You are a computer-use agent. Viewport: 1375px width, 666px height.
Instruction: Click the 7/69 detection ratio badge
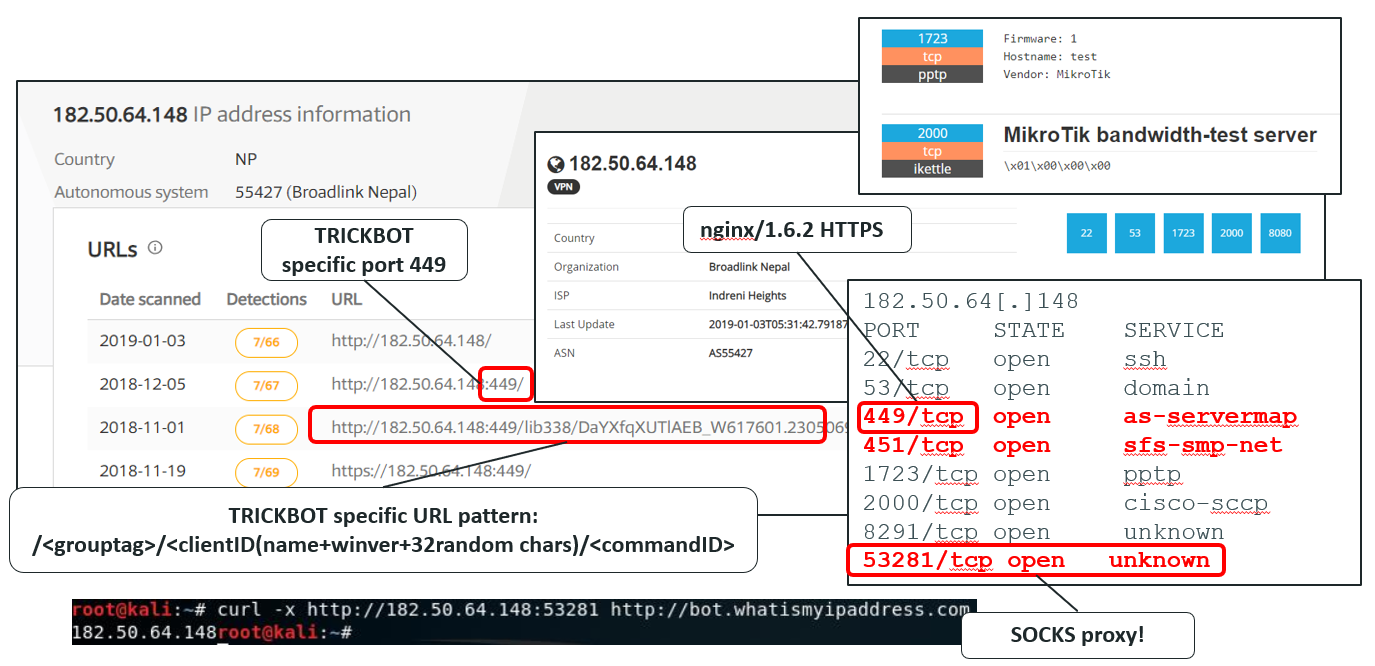pyautogui.click(x=266, y=472)
